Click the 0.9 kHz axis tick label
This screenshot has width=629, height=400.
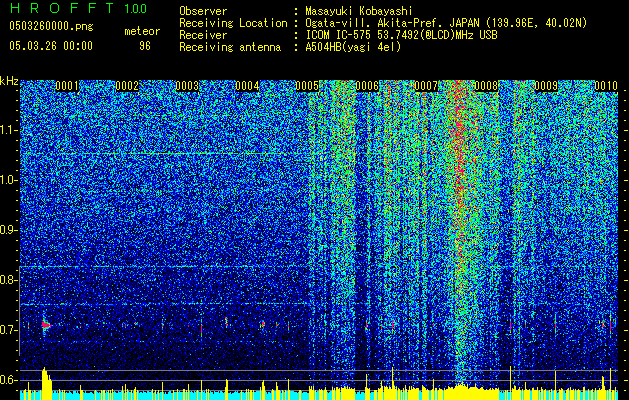[x=8, y=230]
